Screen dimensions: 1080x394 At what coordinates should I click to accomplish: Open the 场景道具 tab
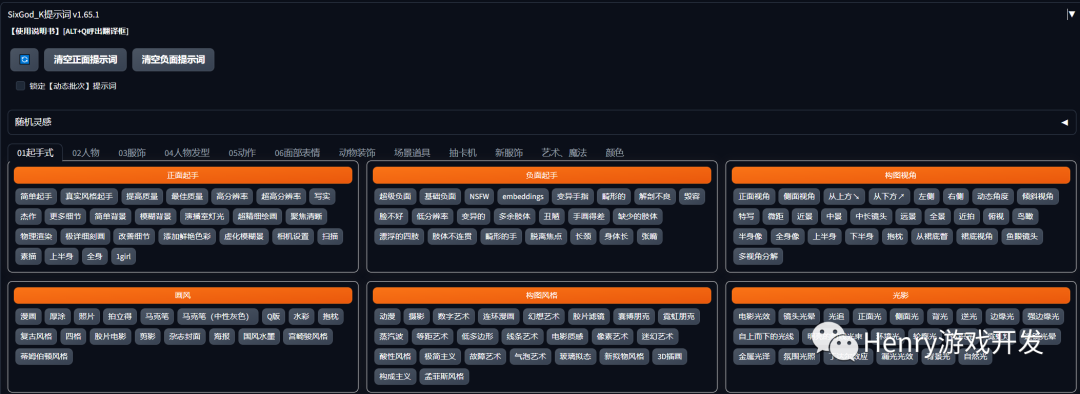[x=412, y=153]
